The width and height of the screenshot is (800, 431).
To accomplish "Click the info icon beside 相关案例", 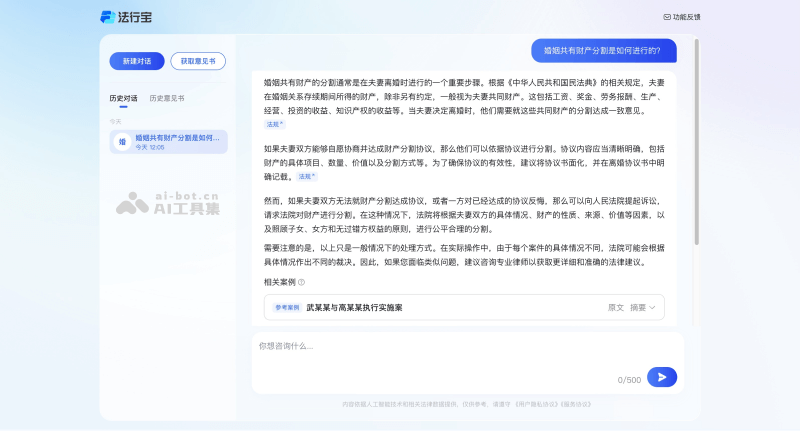I will point(301,282).
